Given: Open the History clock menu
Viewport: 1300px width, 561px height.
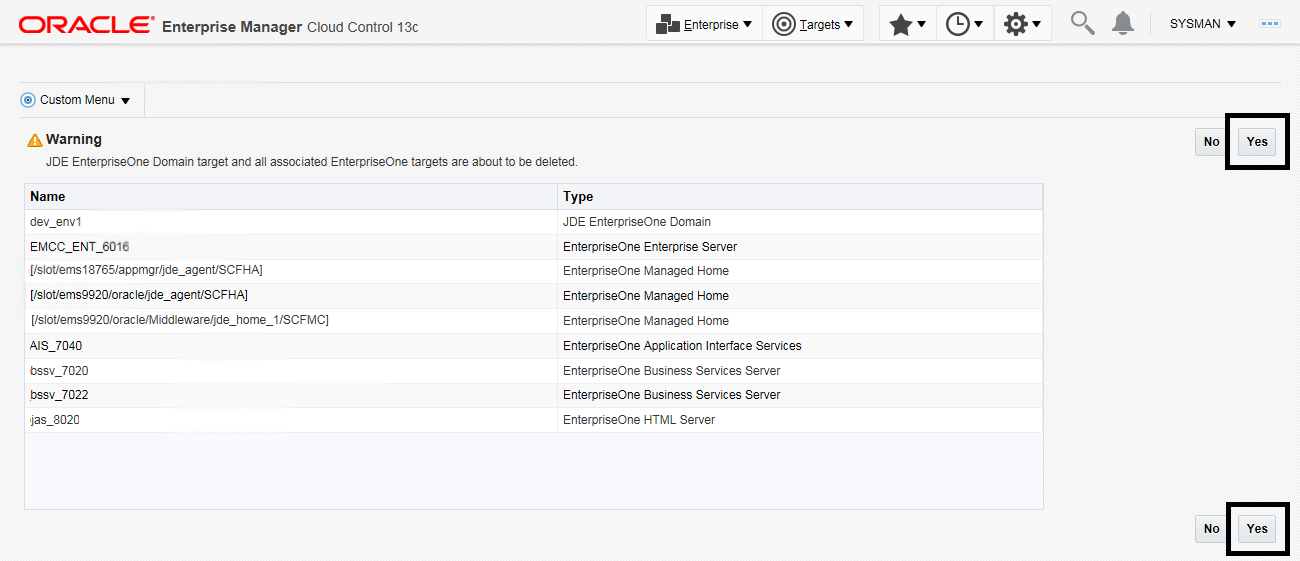Looking at the screenshot, I should pos(964,24).
